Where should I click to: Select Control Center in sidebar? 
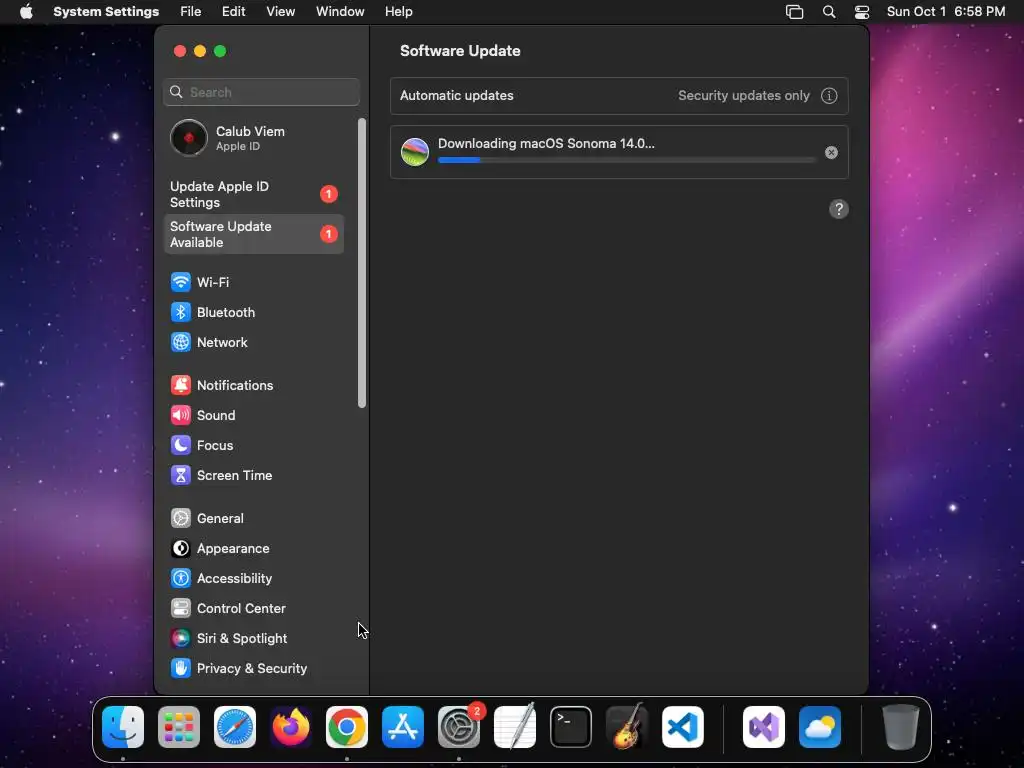pyautogui.click(x=253, y=609)
